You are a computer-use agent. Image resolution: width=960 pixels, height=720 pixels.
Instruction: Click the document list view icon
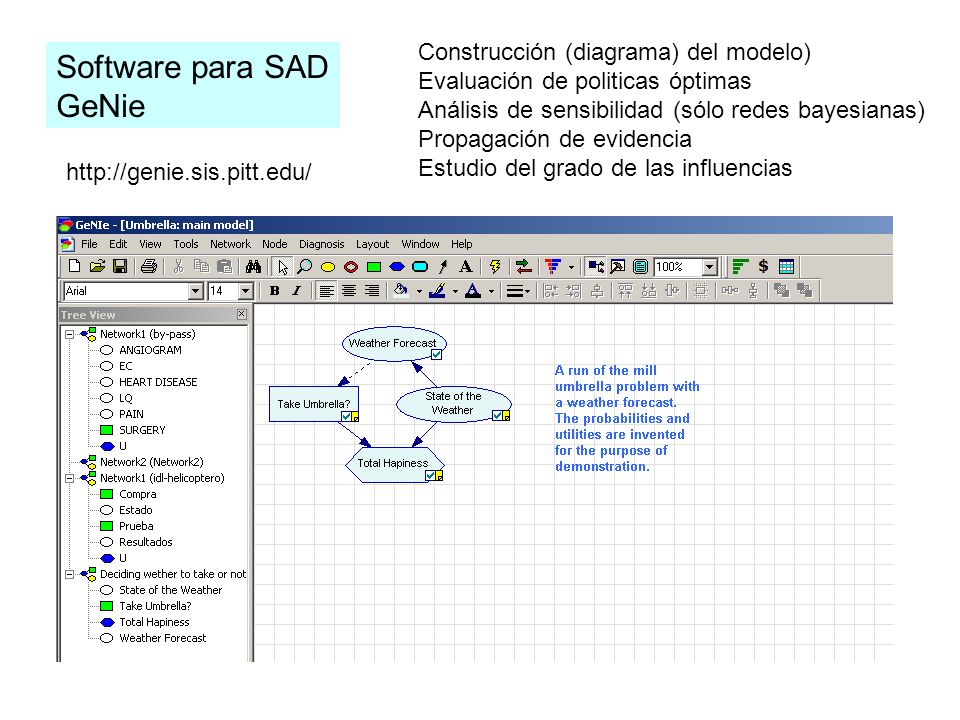pyautogui.click(x=640, y=266)
